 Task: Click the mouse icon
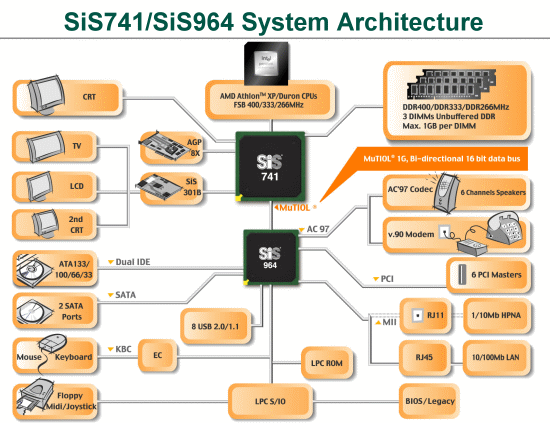click(53, 342)
